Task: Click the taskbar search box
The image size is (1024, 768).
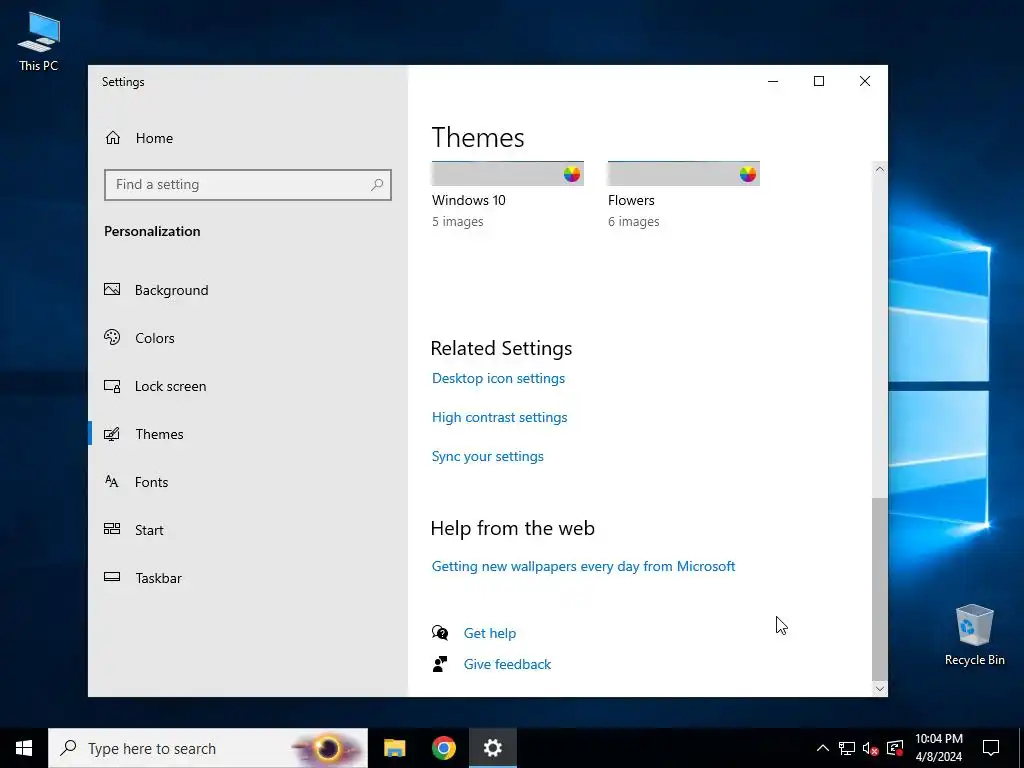Action: point(208,748)
